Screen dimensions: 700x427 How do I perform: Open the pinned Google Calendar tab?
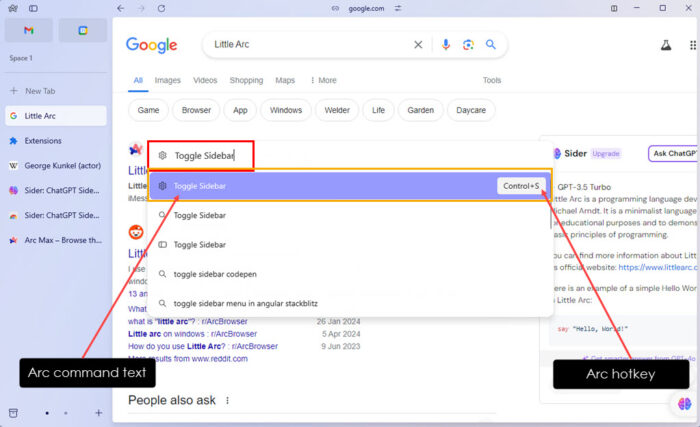[x=83, y=30]
